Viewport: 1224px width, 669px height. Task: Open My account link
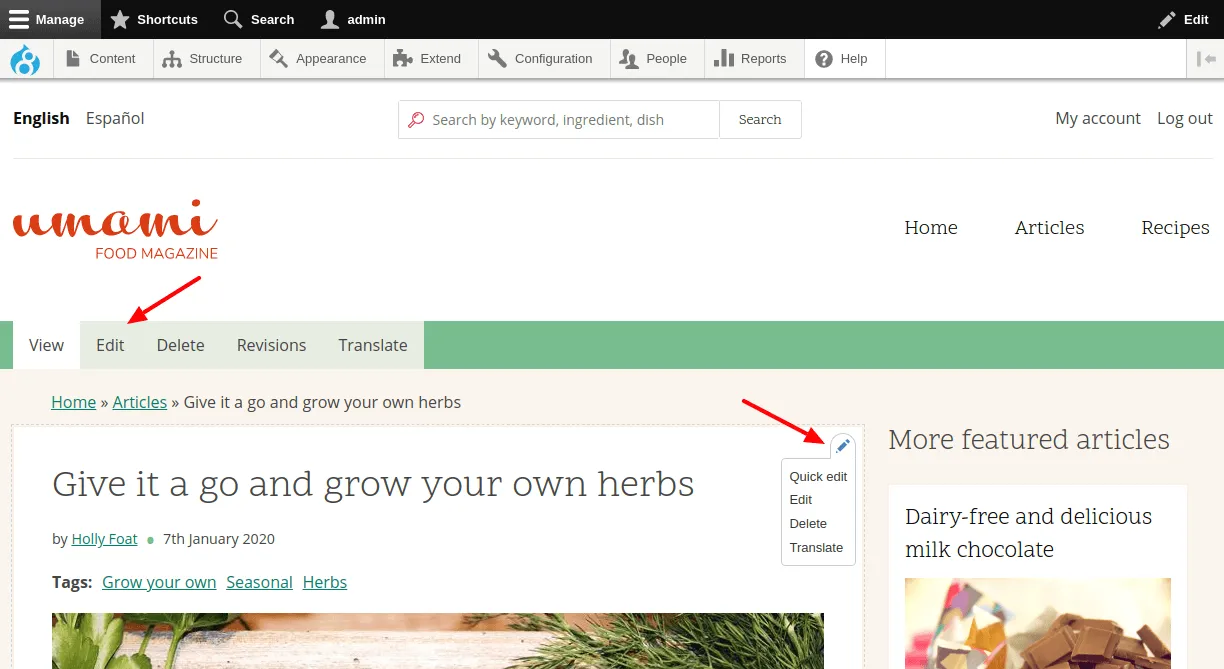click(1098, 118)
